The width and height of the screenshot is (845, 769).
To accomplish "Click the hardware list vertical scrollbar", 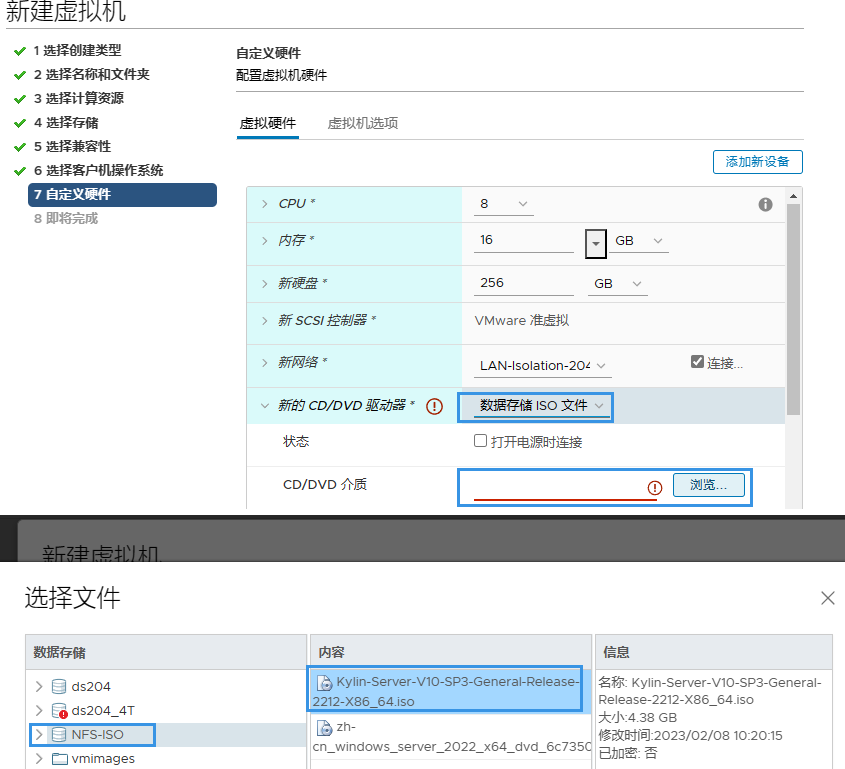I will tap(793, 309).
